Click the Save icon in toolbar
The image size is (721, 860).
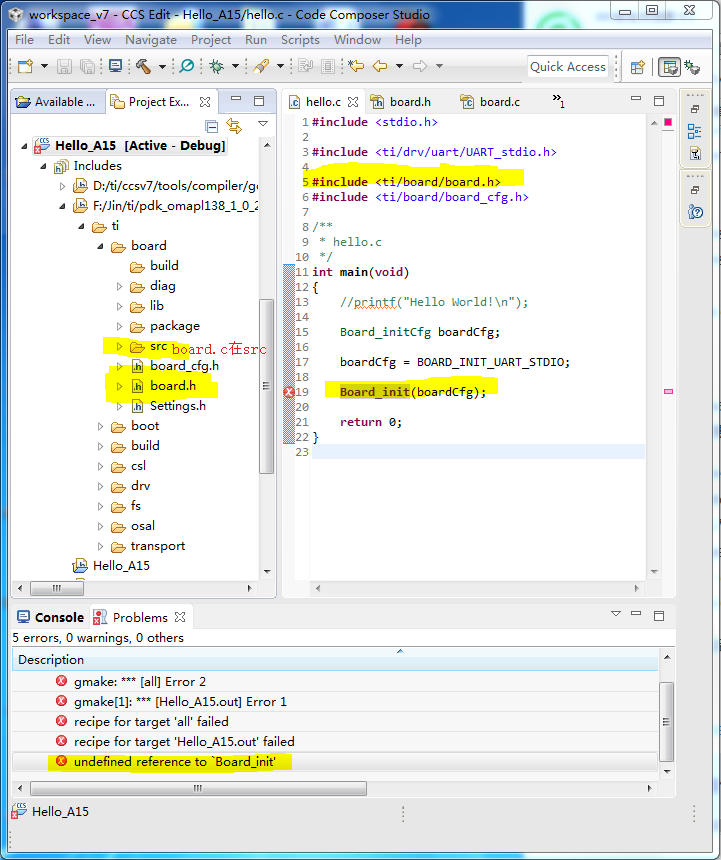64,66
